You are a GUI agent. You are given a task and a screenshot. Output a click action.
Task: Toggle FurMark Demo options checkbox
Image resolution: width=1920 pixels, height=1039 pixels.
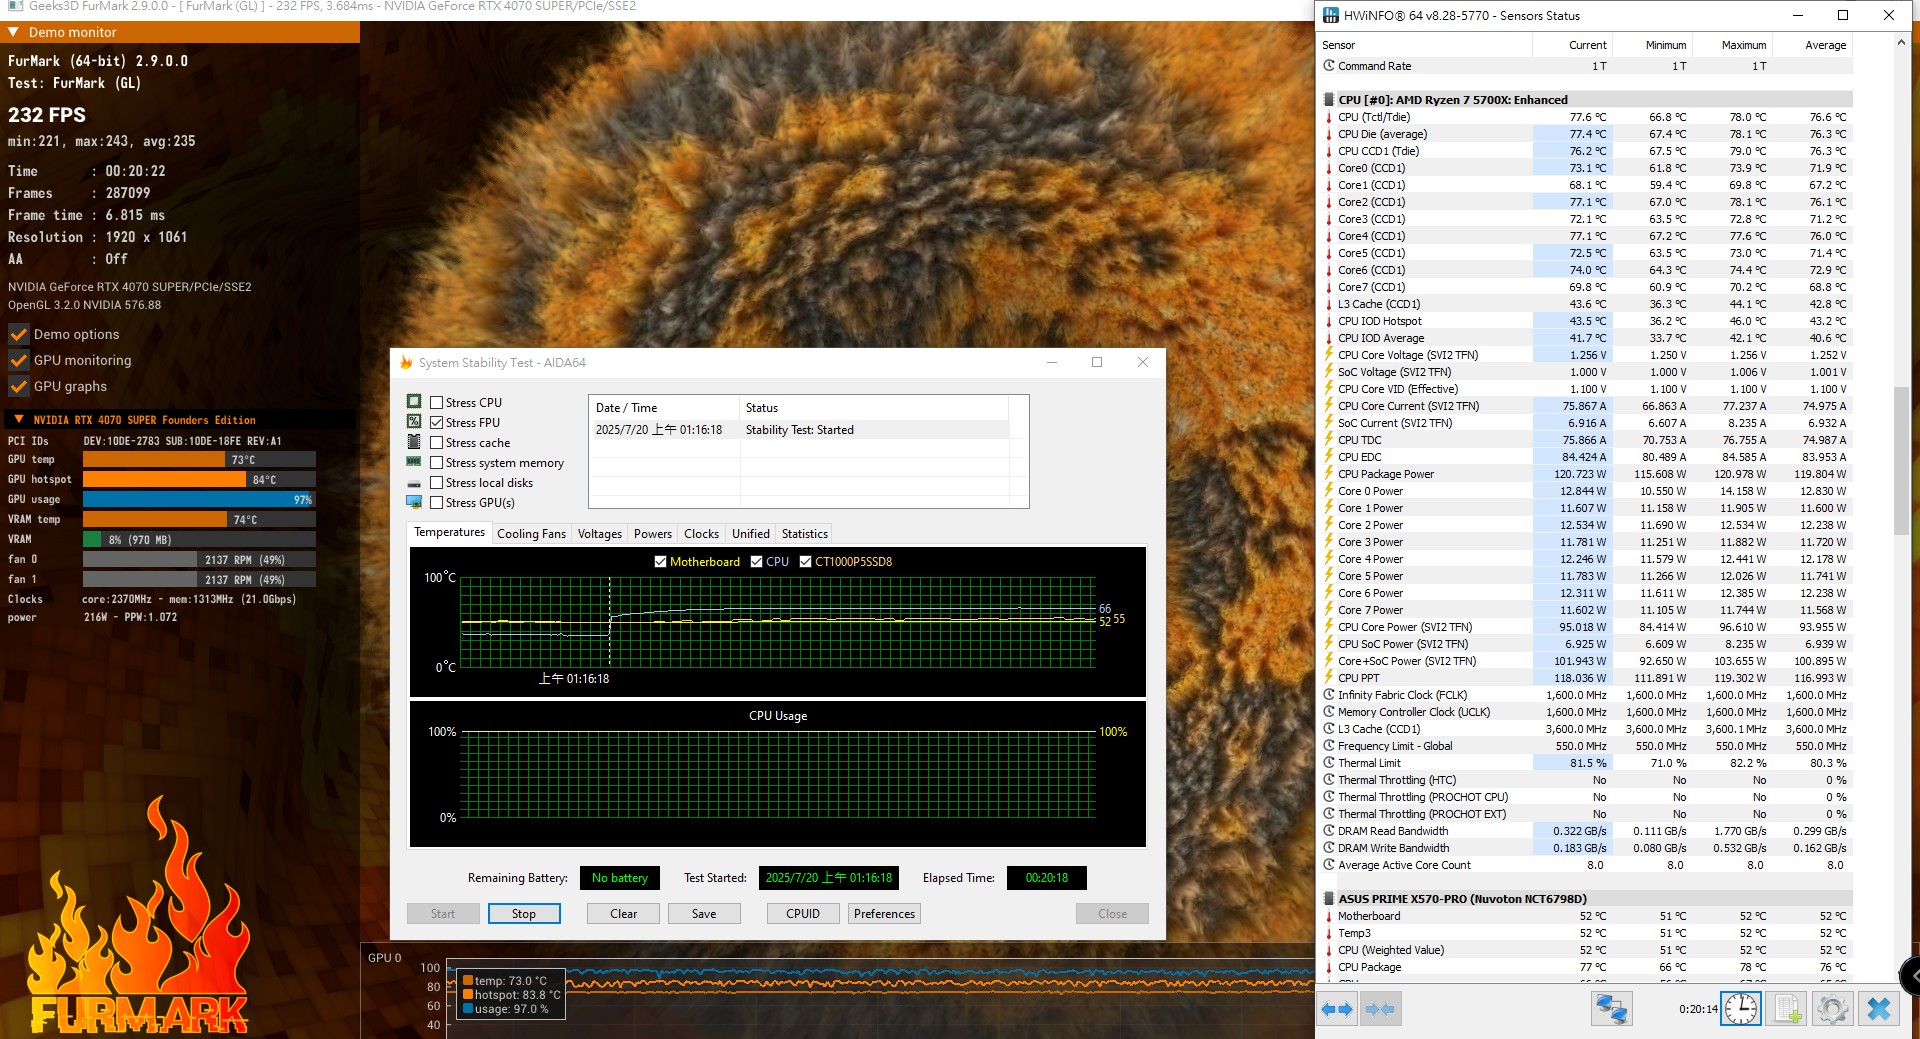point(18,334)
